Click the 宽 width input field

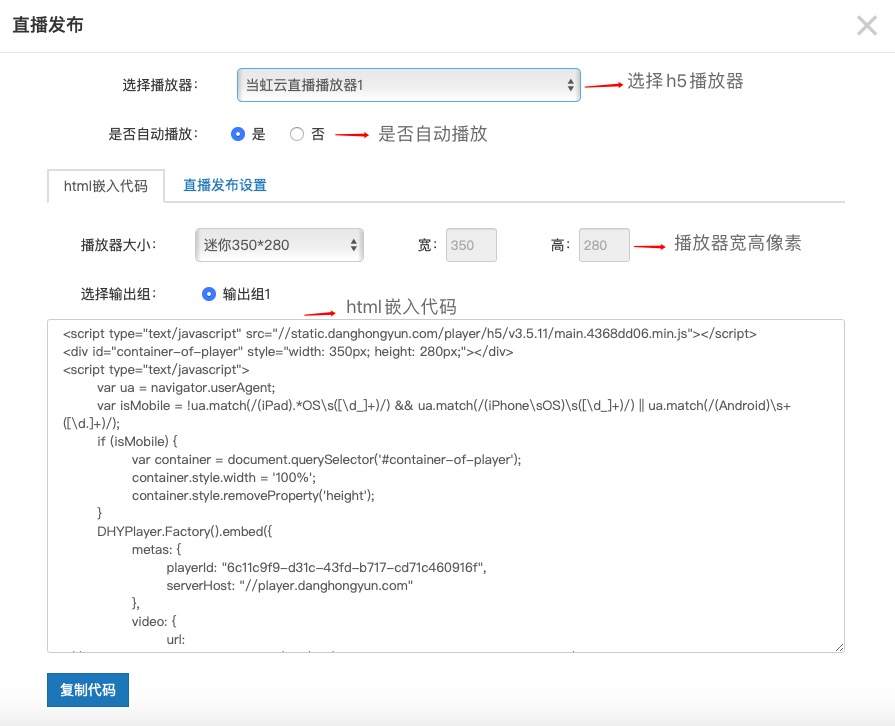(471, 245)
